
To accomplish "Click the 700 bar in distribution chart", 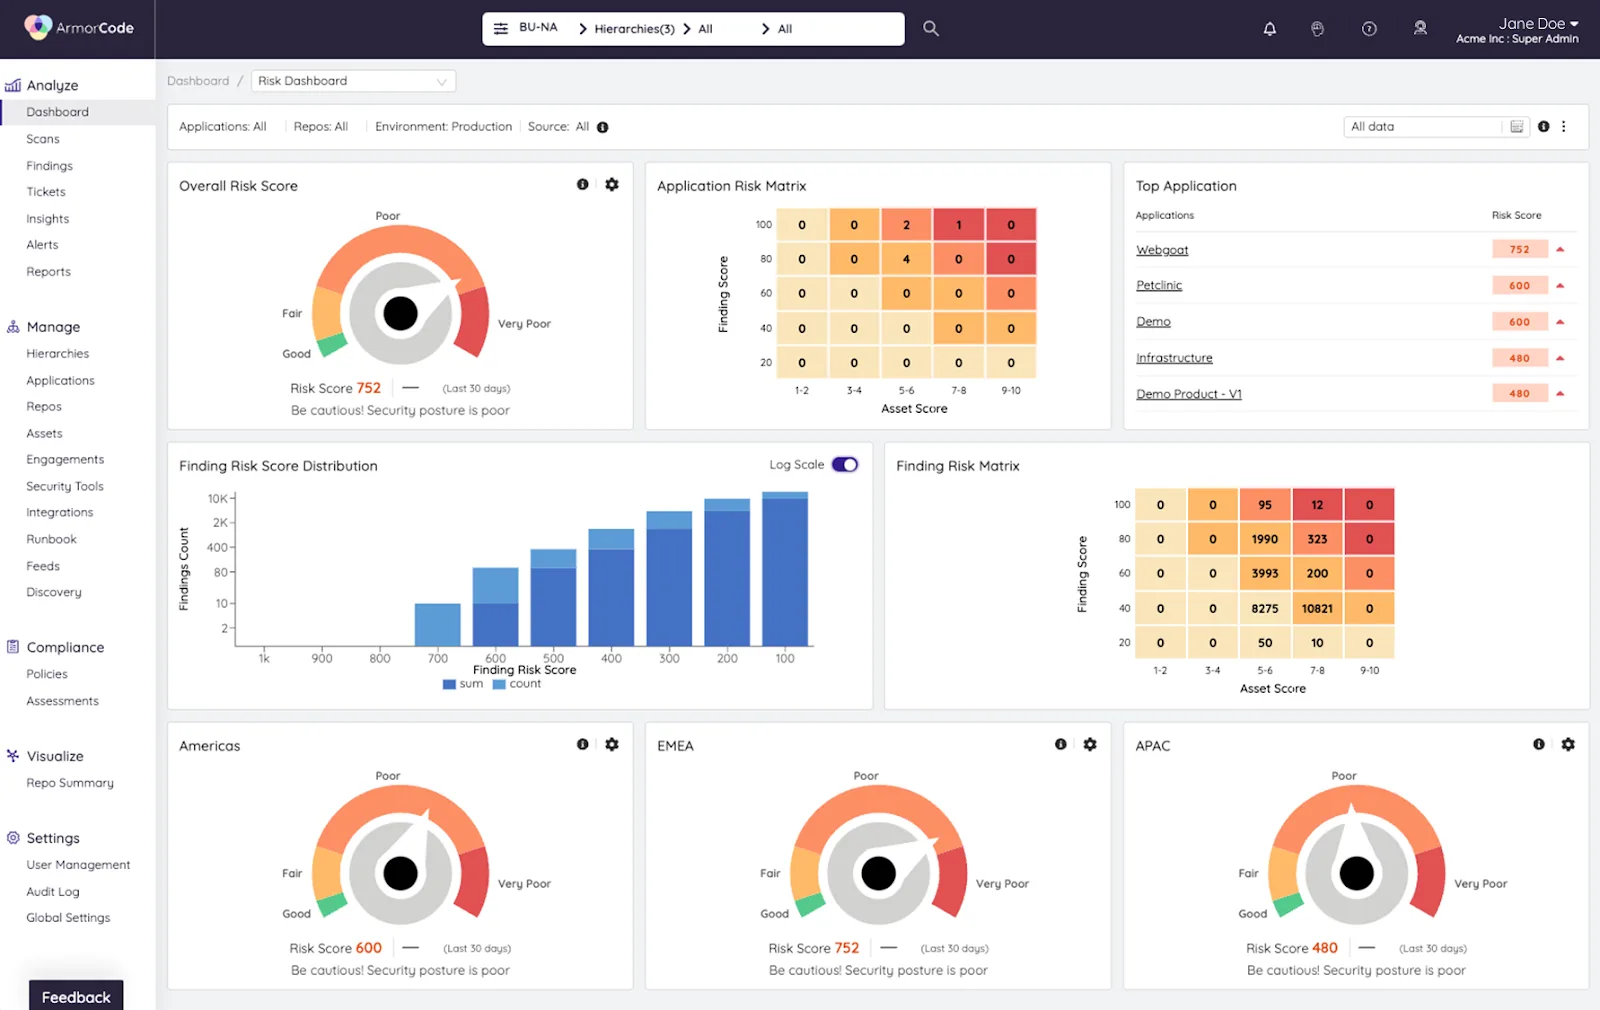I will coord(438,624).
